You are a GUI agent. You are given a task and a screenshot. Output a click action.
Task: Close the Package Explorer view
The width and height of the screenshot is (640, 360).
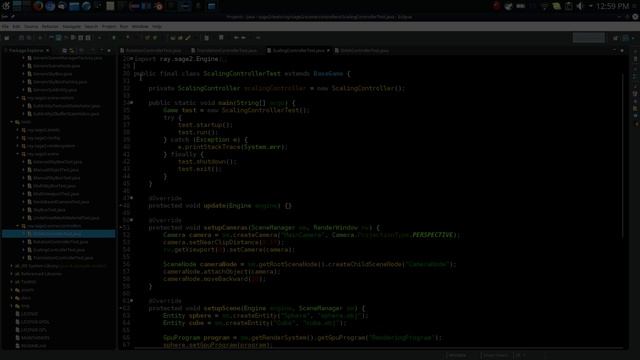[48, 51]
